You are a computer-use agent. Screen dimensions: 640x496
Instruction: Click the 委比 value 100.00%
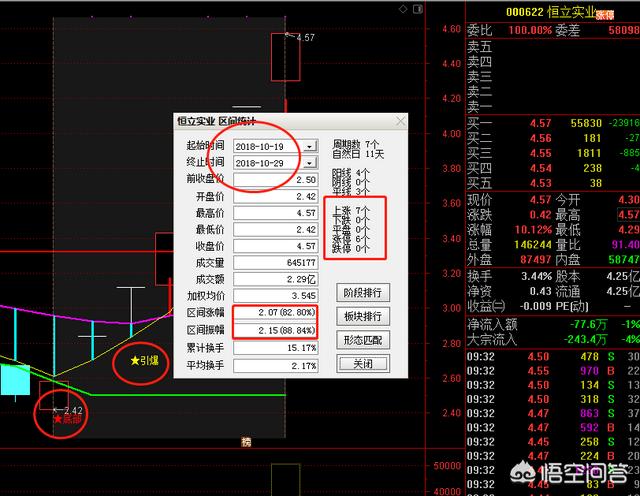coord(530,30)
